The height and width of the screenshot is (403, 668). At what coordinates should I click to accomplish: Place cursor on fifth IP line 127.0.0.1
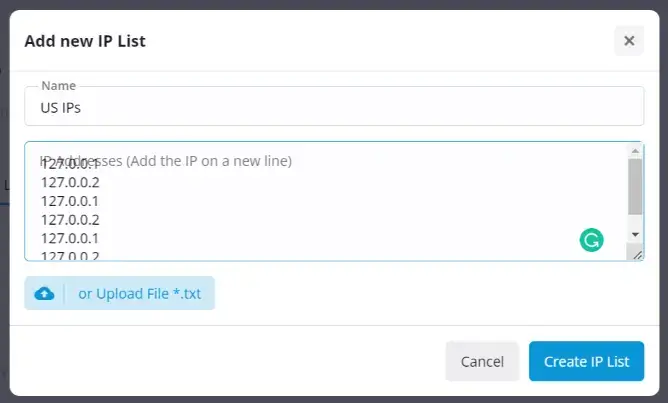70,239
